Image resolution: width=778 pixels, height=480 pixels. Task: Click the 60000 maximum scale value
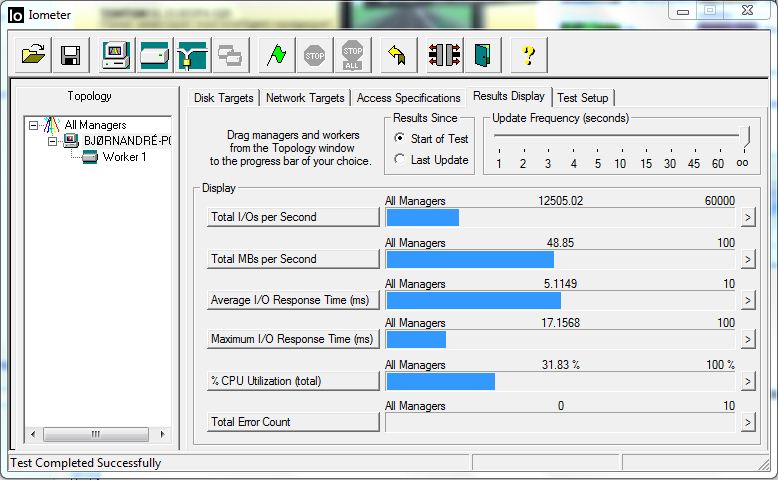tap(719, 201)
